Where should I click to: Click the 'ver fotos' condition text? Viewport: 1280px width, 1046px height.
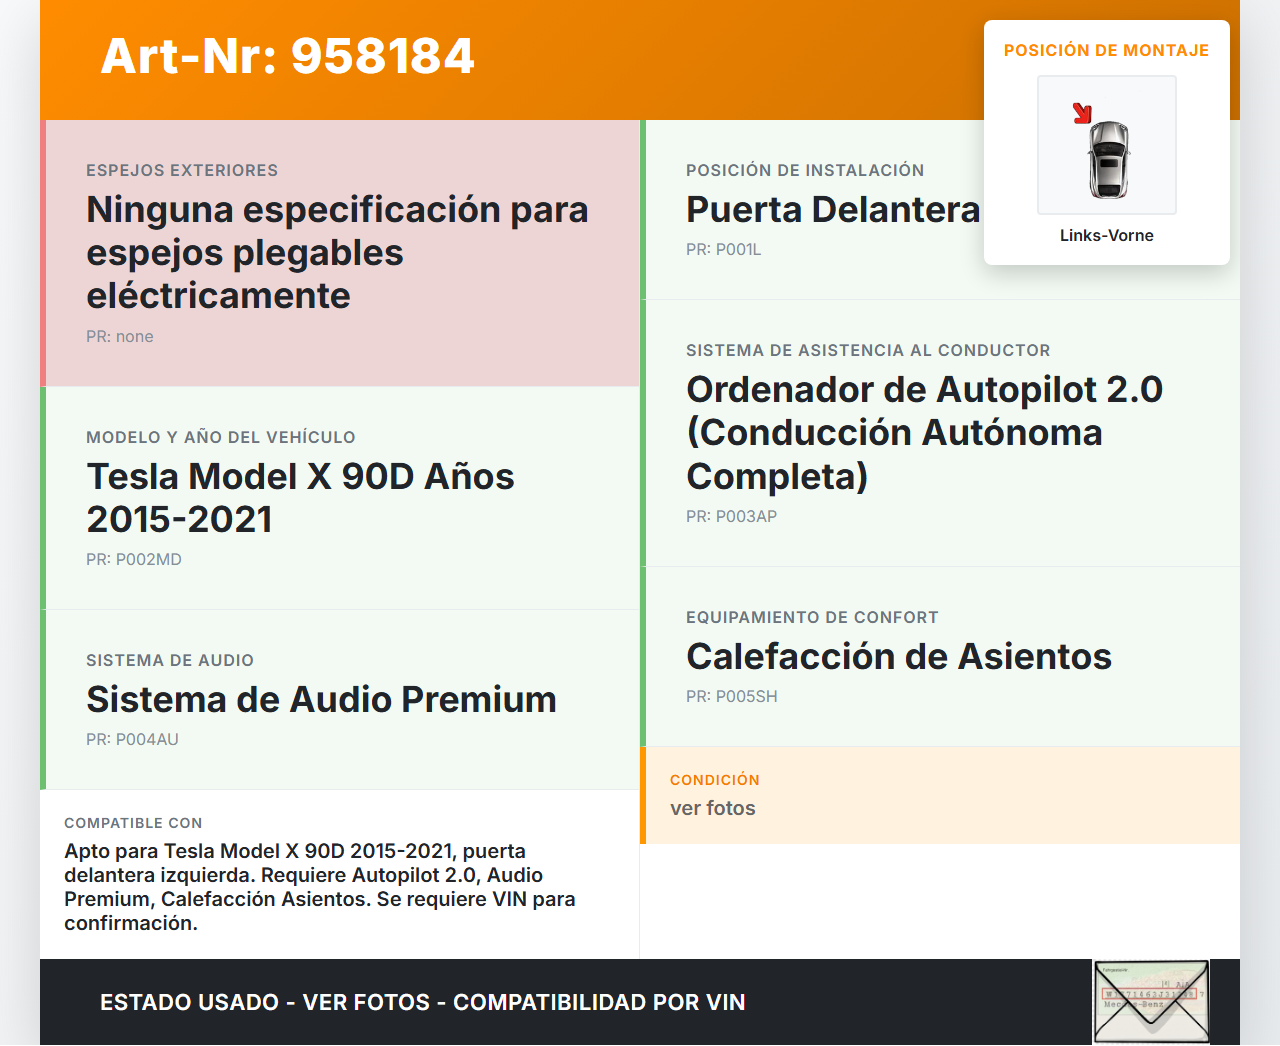coord(713,808)
